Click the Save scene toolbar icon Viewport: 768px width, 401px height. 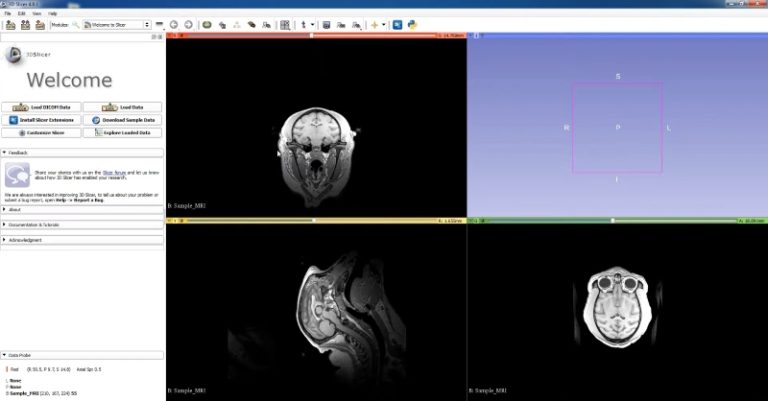click(x=39, y=24)
